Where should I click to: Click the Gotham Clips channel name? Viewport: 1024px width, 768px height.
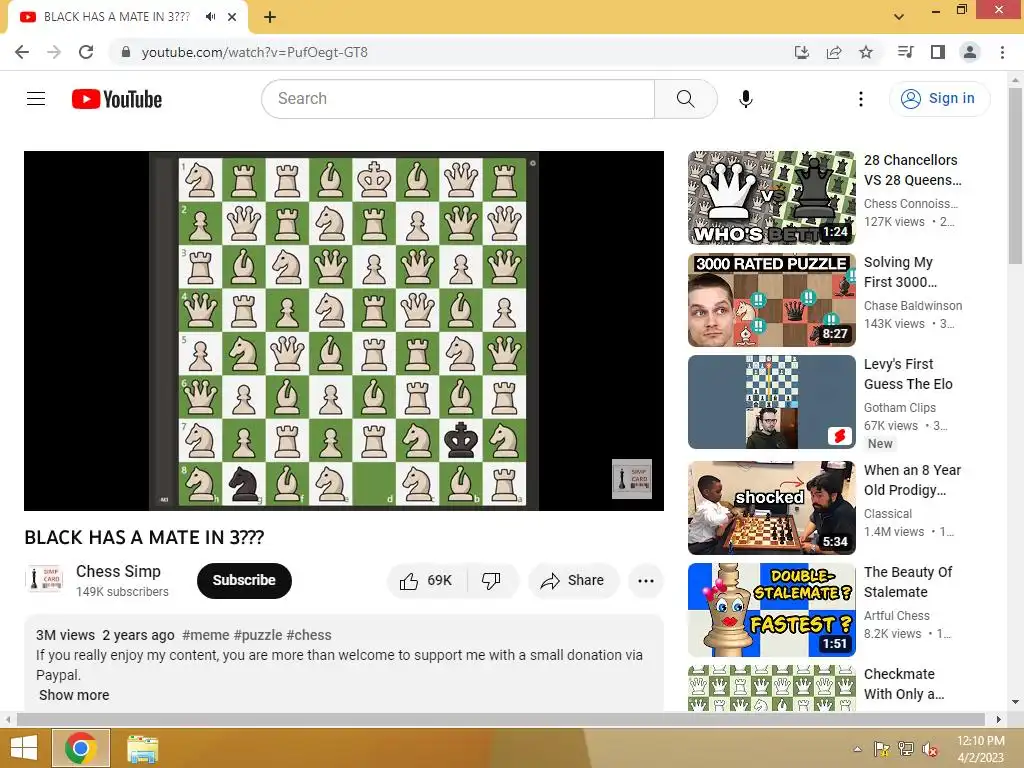[x=900, y=408]
